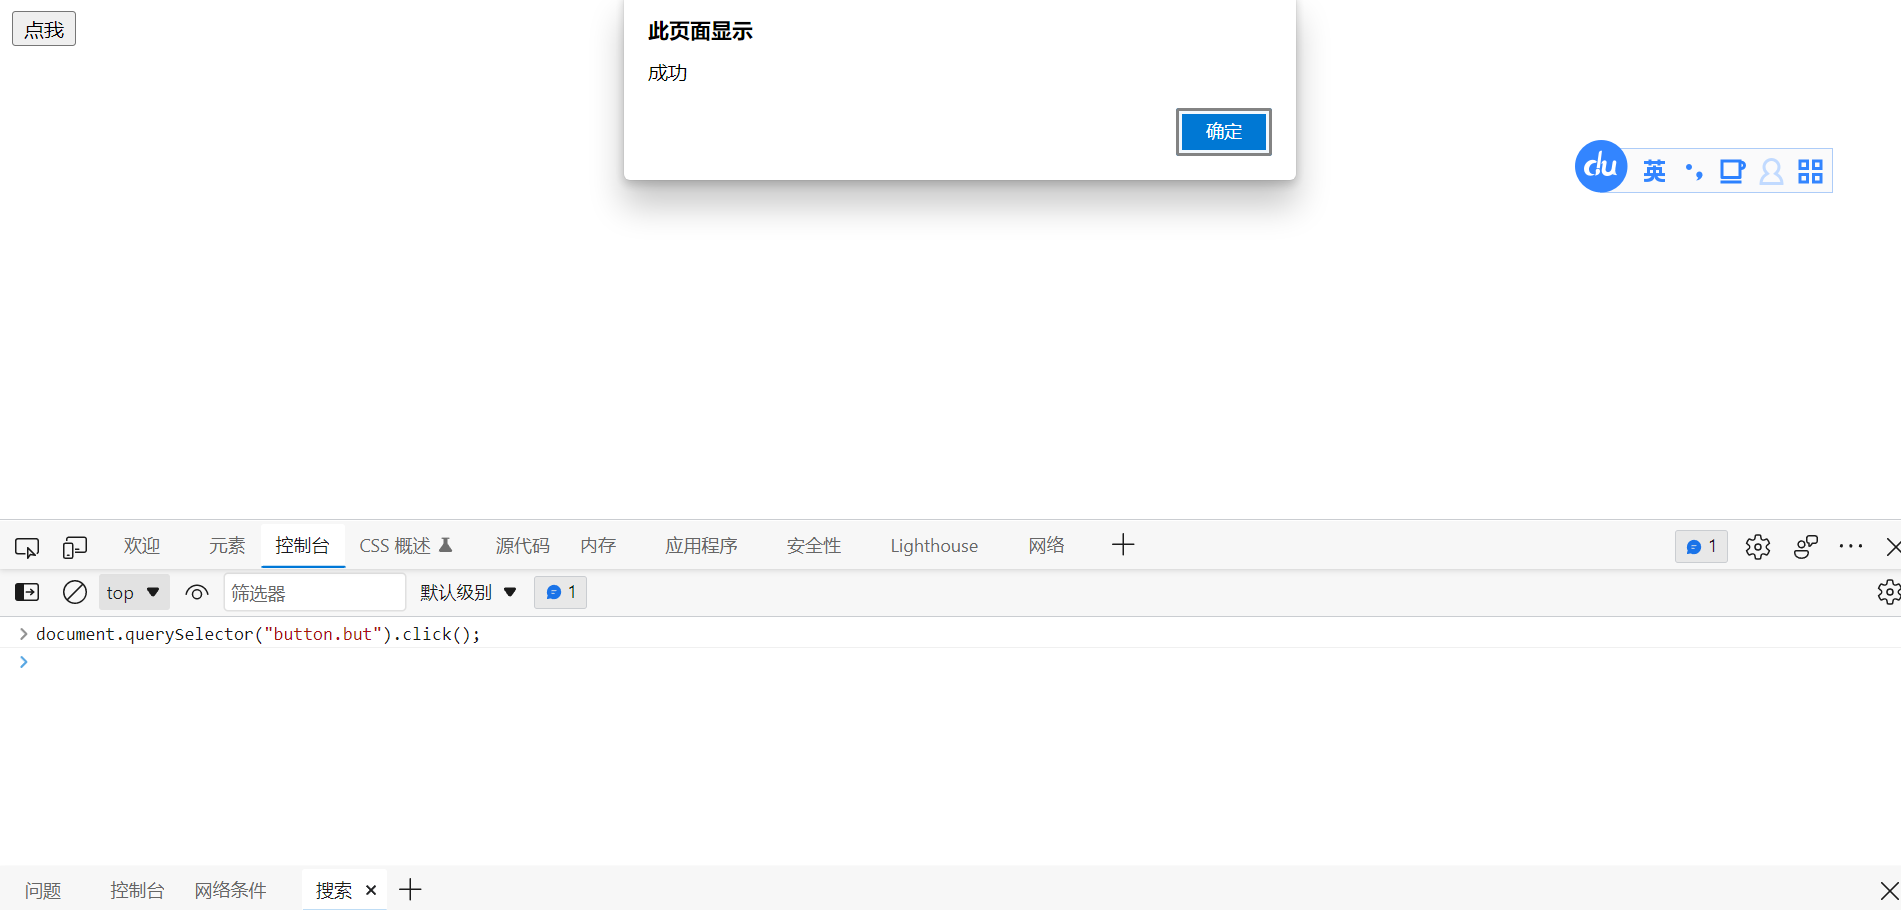The image size is (1901, 910).
Task: Open the 默认级别 log level dropdown
Action: click(466, 592)
